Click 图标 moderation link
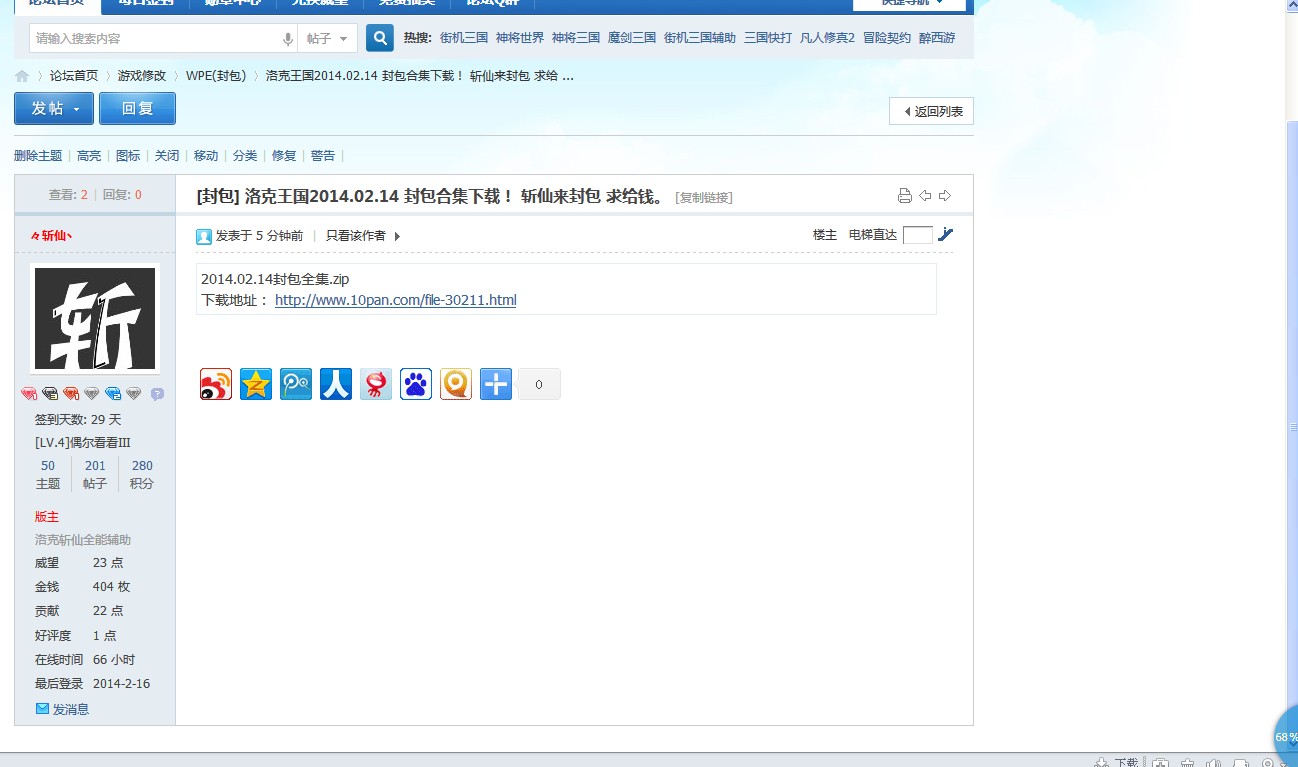 [128, 156]
